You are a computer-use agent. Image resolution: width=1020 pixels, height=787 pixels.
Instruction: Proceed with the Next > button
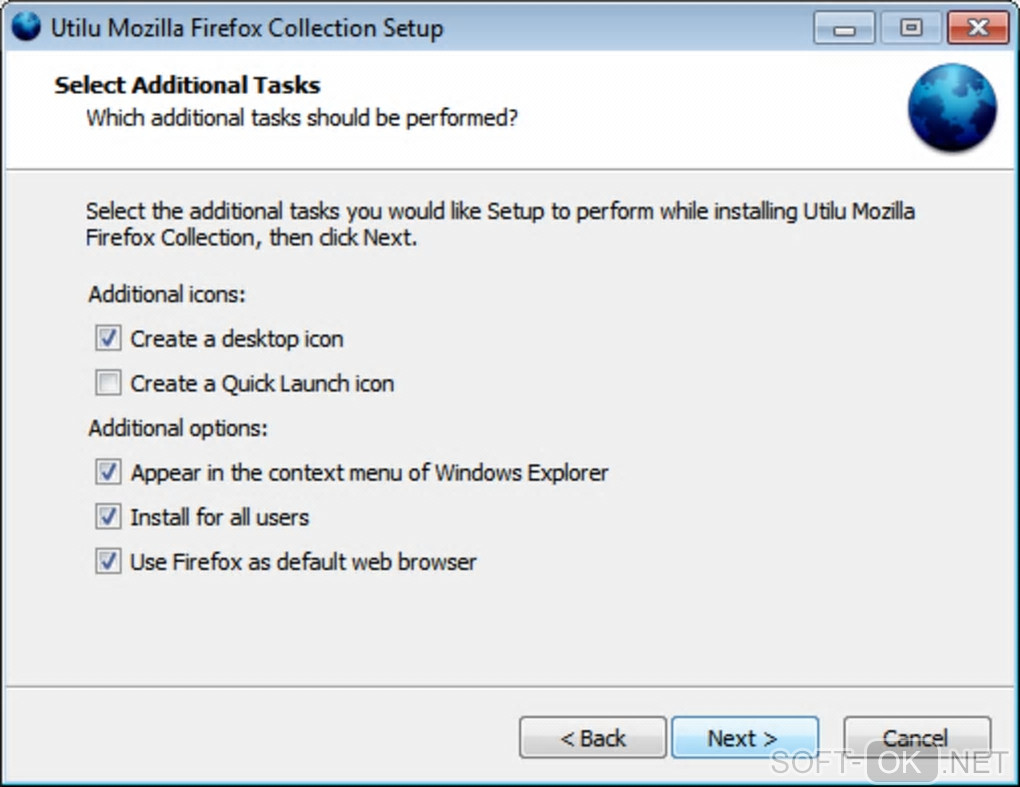tap(744, 738)
